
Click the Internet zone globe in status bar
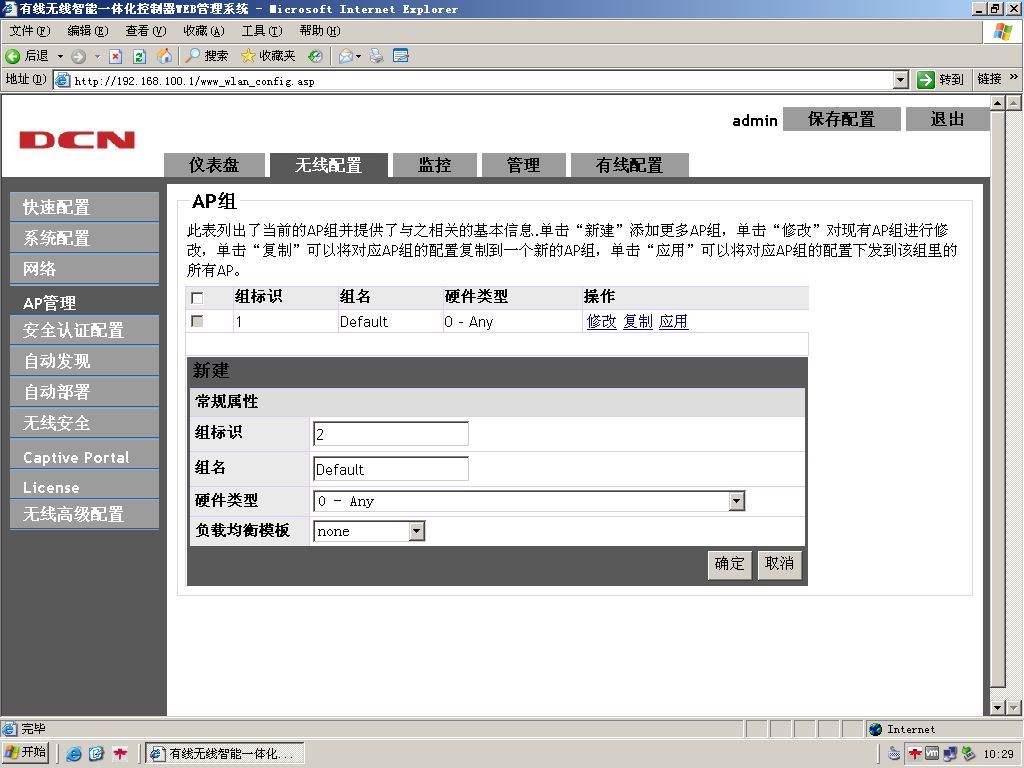point(876,729)
